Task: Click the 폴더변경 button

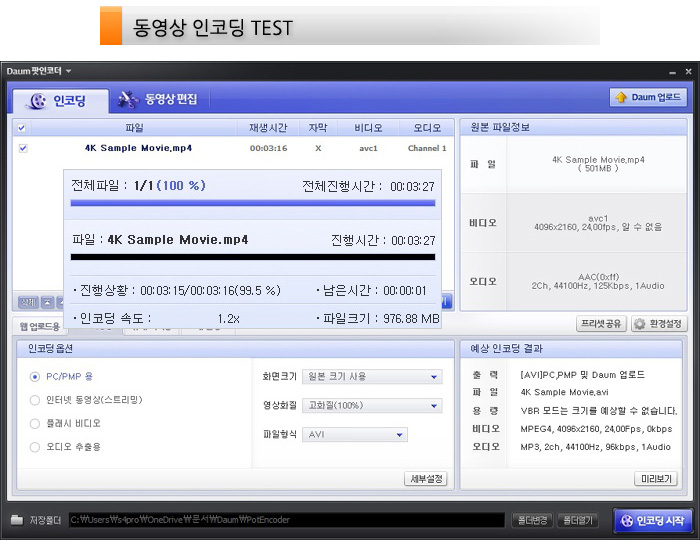Action: [x=532, y=520]
